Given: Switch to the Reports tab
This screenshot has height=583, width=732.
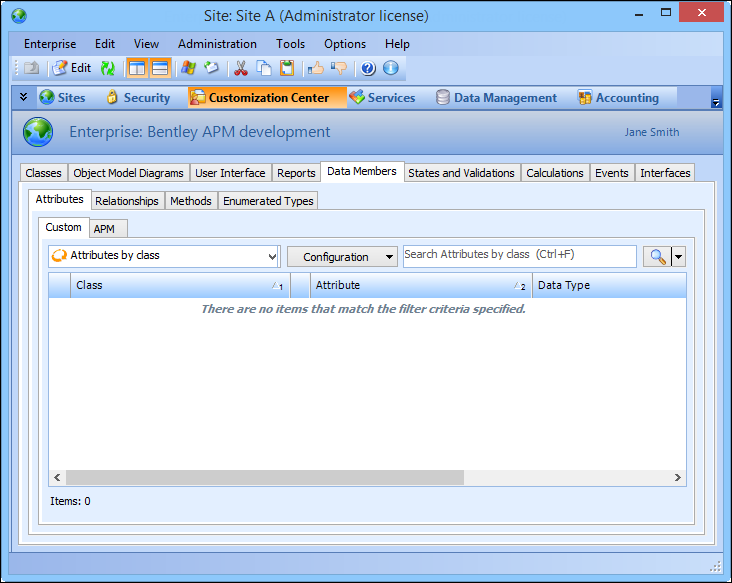Looking at the screenshot, I should point(296,173).
